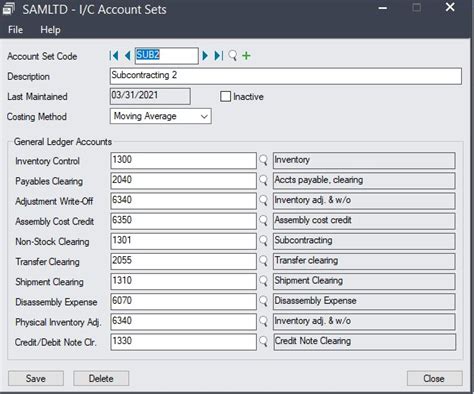
Task: Open finder for Non-Stock Clearing account
Action: [x=263, y=241]
